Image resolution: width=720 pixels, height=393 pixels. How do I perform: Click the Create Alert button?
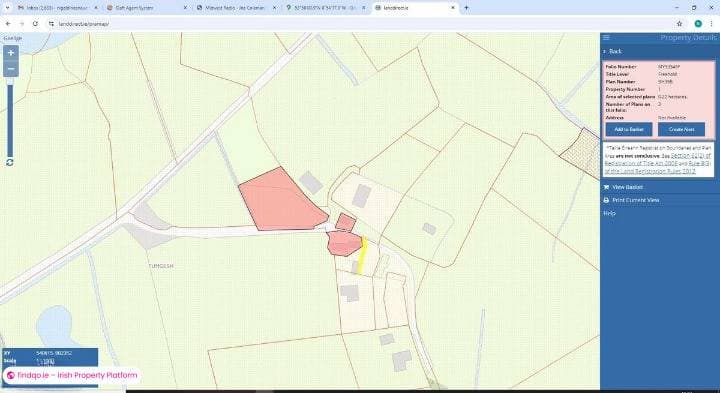pyautogui.click(x=681, y=129)
